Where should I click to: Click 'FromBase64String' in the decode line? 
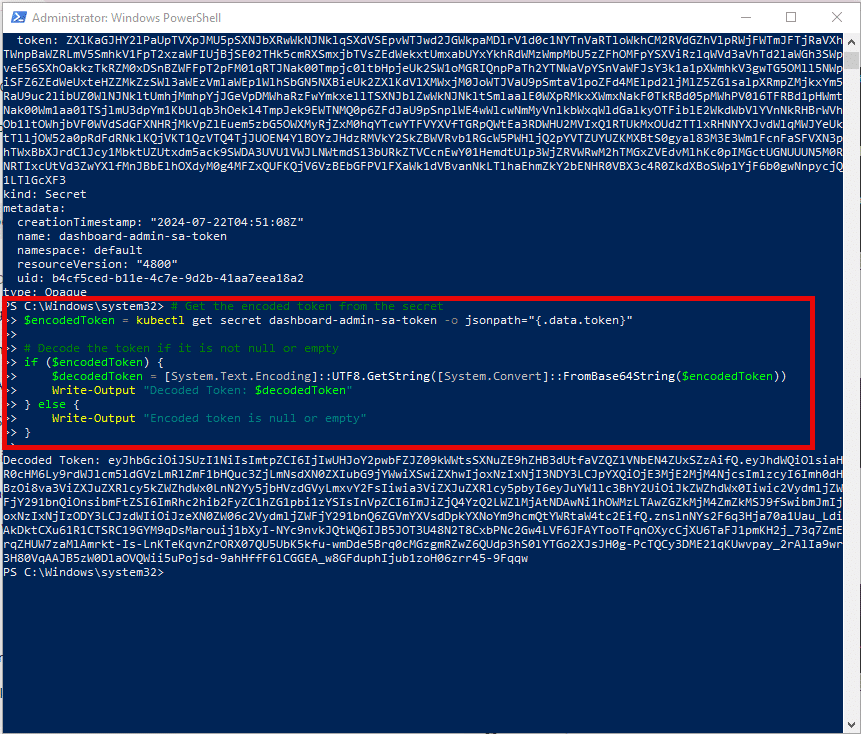click(x=619, y=377)
